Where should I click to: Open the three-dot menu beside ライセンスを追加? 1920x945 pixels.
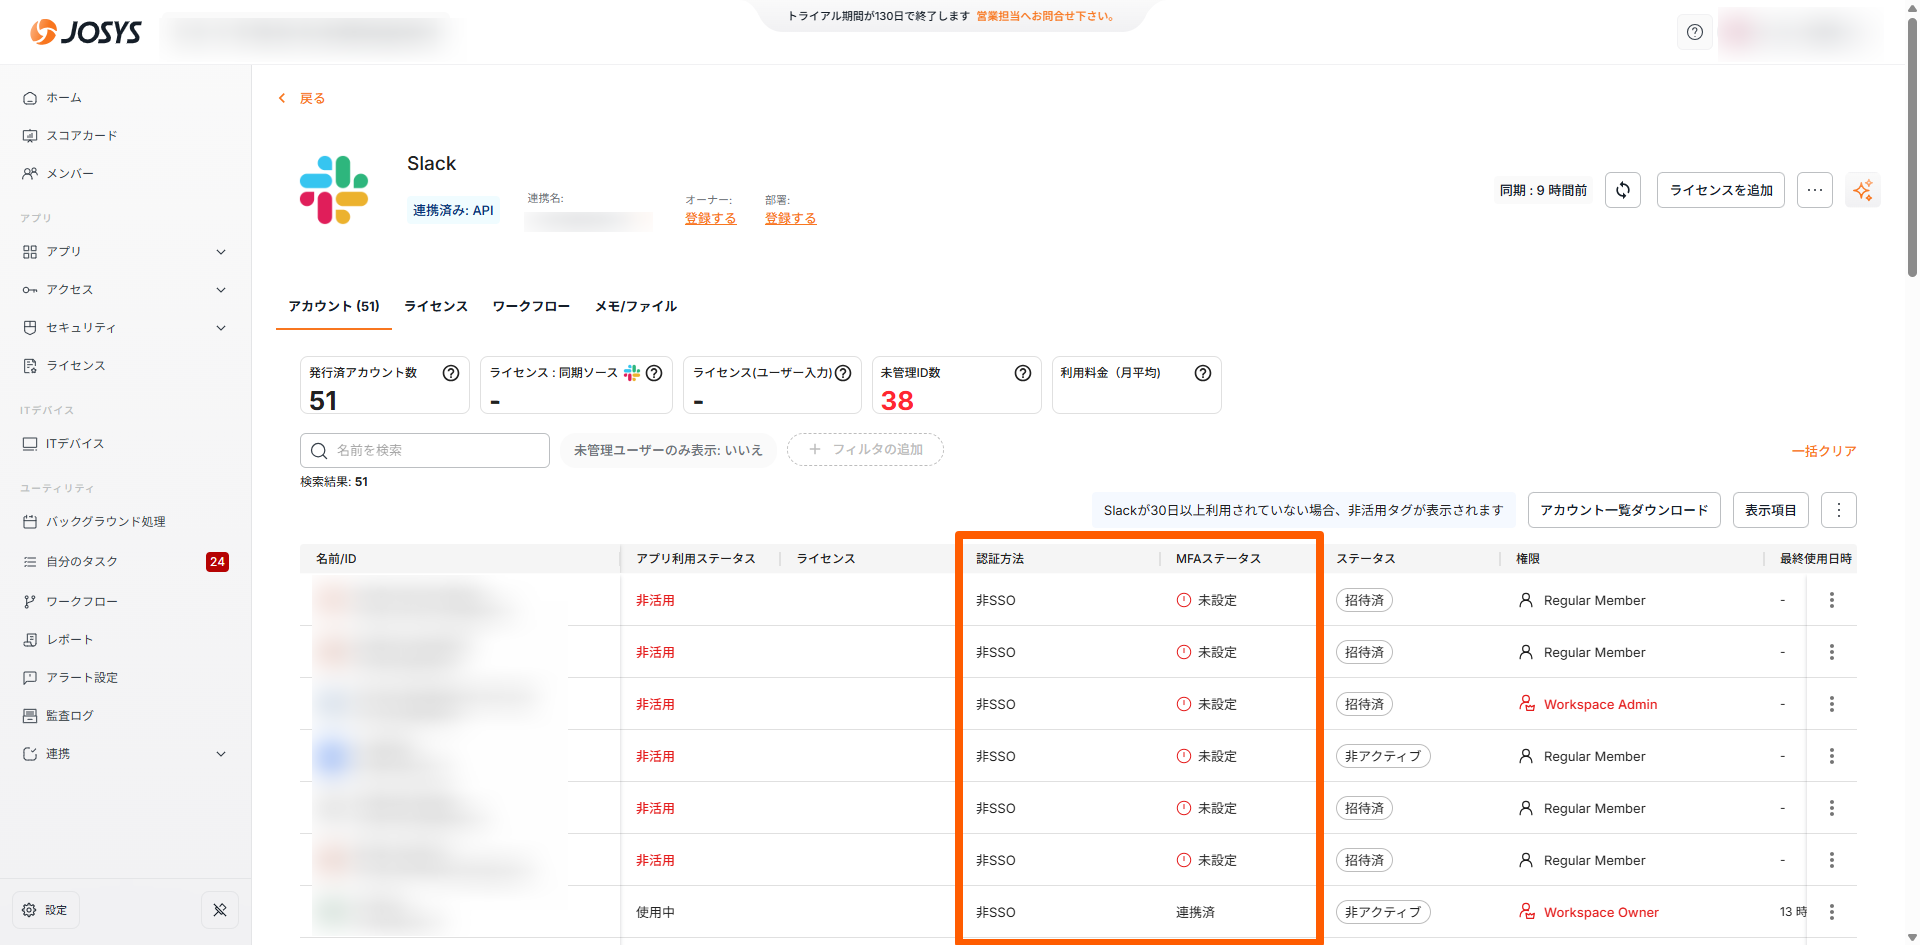(x=1814, y=190)
